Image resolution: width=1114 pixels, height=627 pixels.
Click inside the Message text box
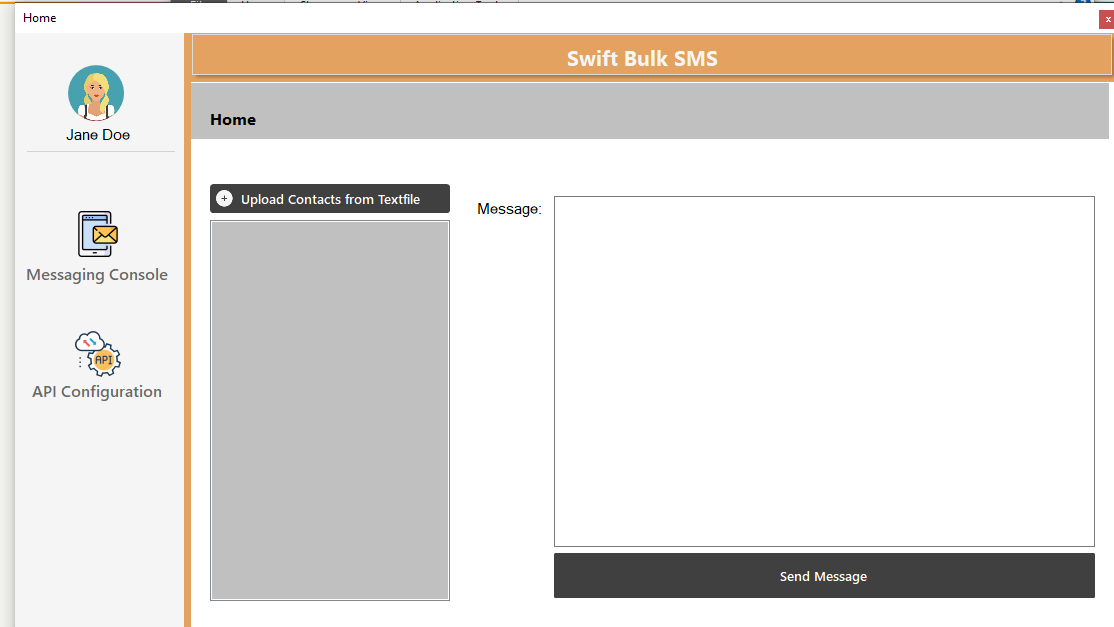pyautogui.click(x=823, y=370)
